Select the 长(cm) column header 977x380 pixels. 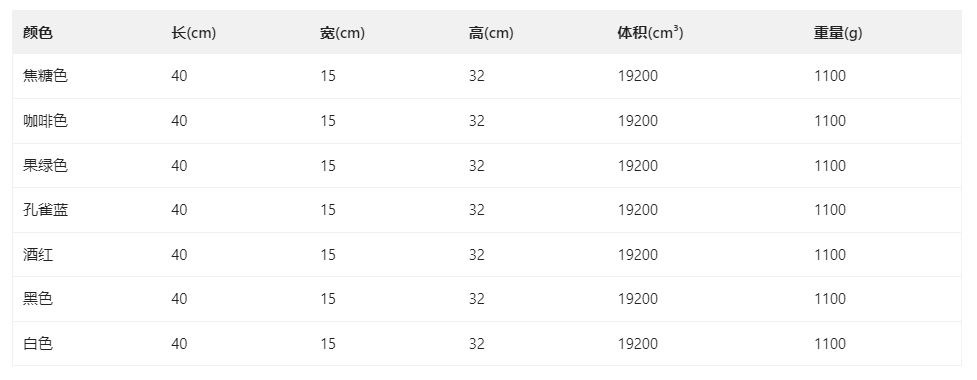pos(194,33)
